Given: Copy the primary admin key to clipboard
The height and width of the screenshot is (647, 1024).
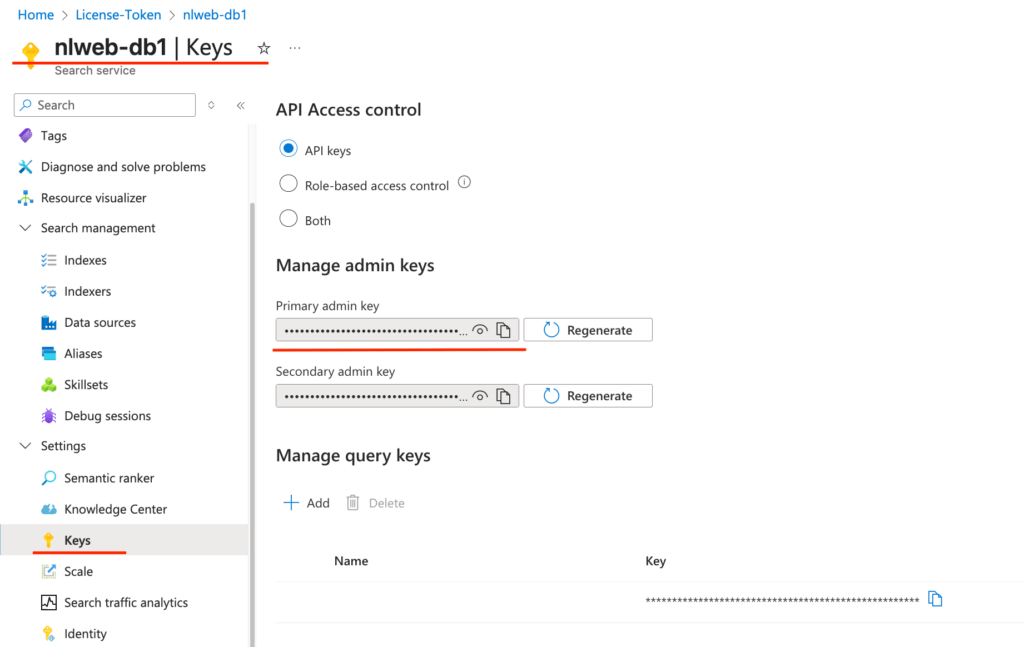Looking at the screenshot, I should (x=504, y=330).
